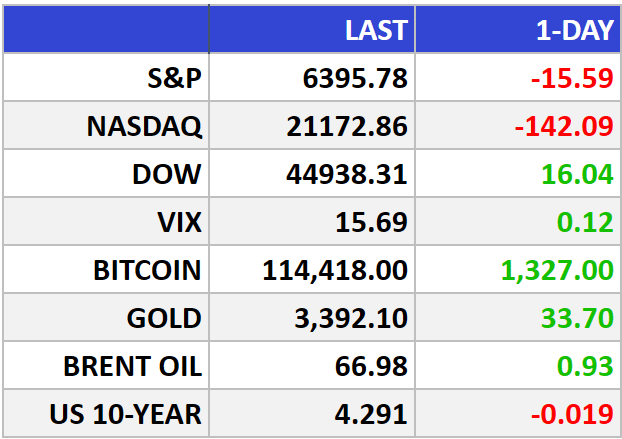Click the red -0.019 10-year change
This screenshot has height=439, width=622.
[x=572, y=414]
